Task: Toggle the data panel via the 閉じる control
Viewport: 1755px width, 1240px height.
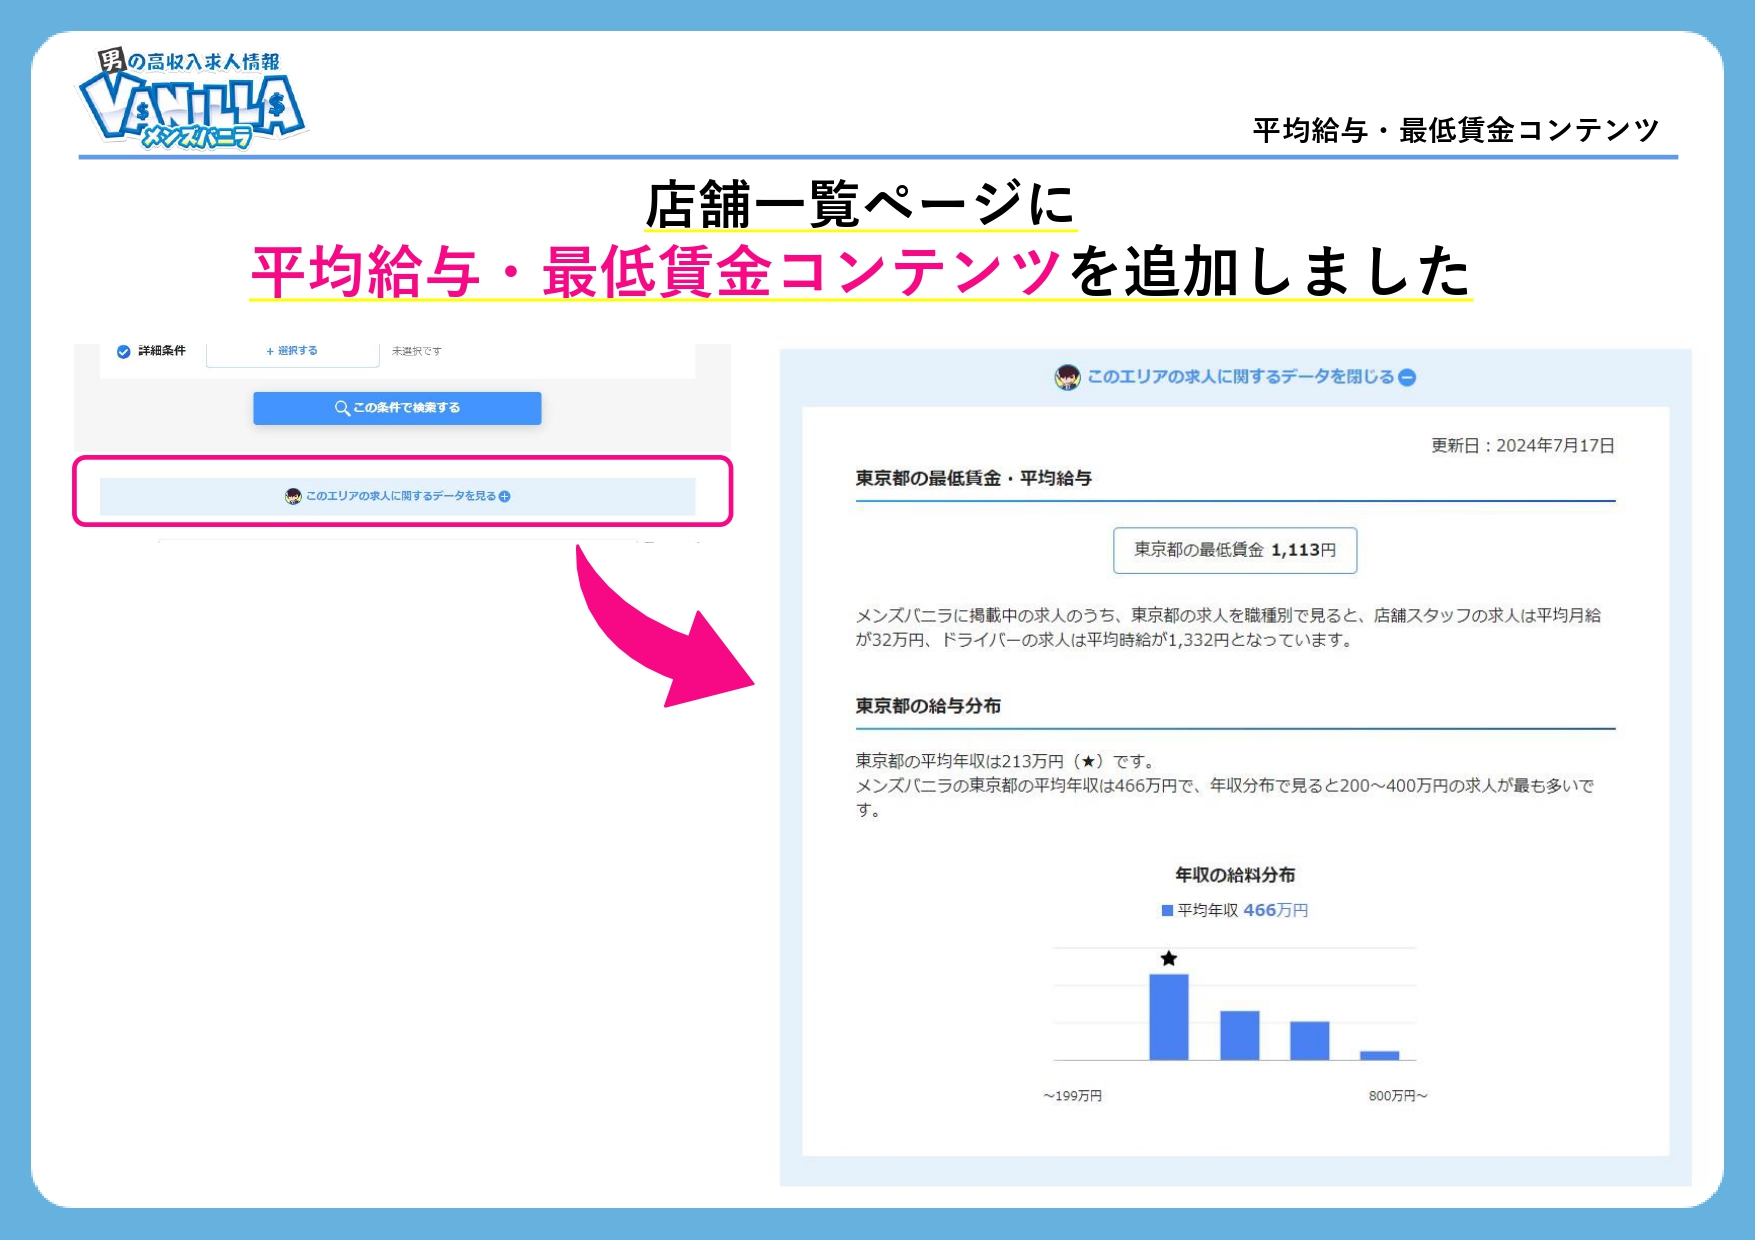Action: pyautogui.click(x=1240, y=377)
